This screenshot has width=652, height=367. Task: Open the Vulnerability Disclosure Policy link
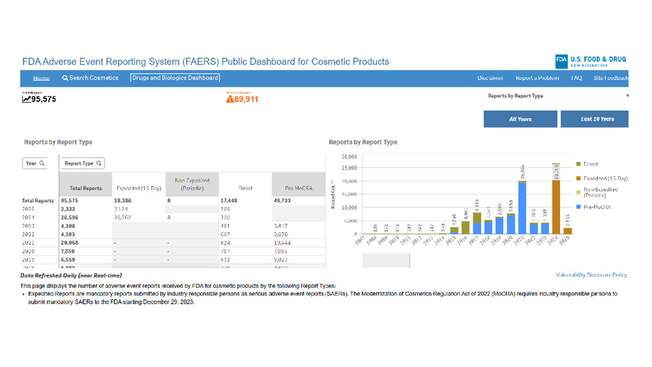point(591,275)
